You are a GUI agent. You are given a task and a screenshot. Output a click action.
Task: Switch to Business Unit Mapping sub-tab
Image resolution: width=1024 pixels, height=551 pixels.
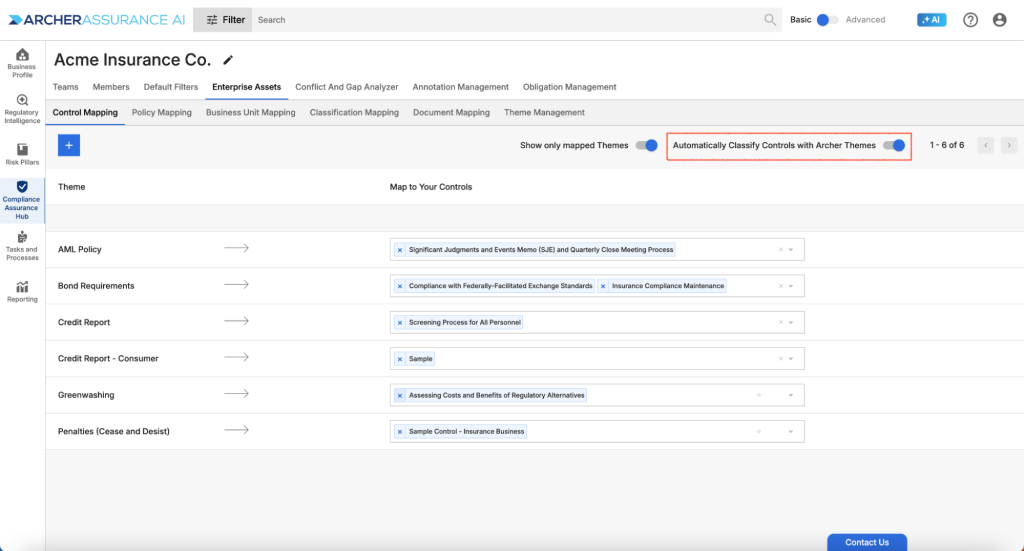point(251,112)
